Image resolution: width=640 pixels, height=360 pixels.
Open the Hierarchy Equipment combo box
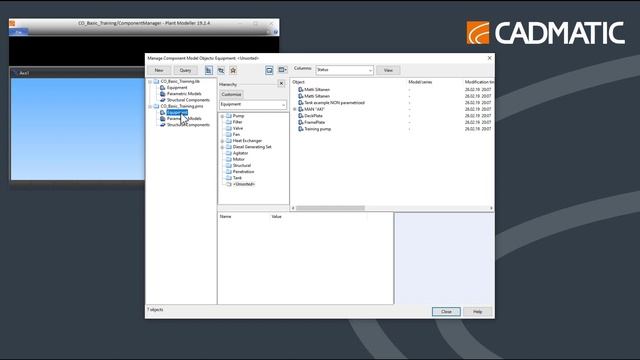(253, 104)
